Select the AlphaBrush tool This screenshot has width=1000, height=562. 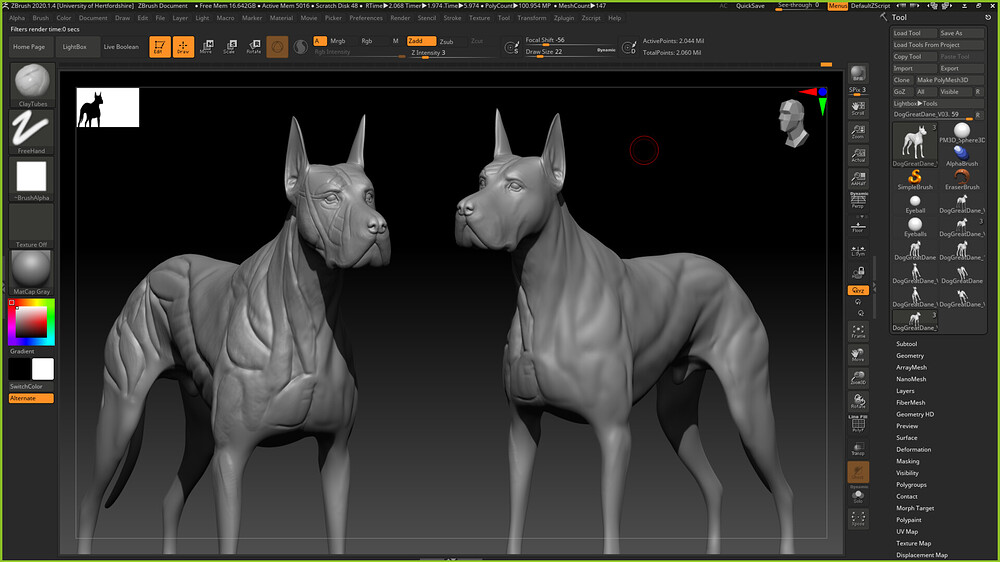(x=962, y=156)
